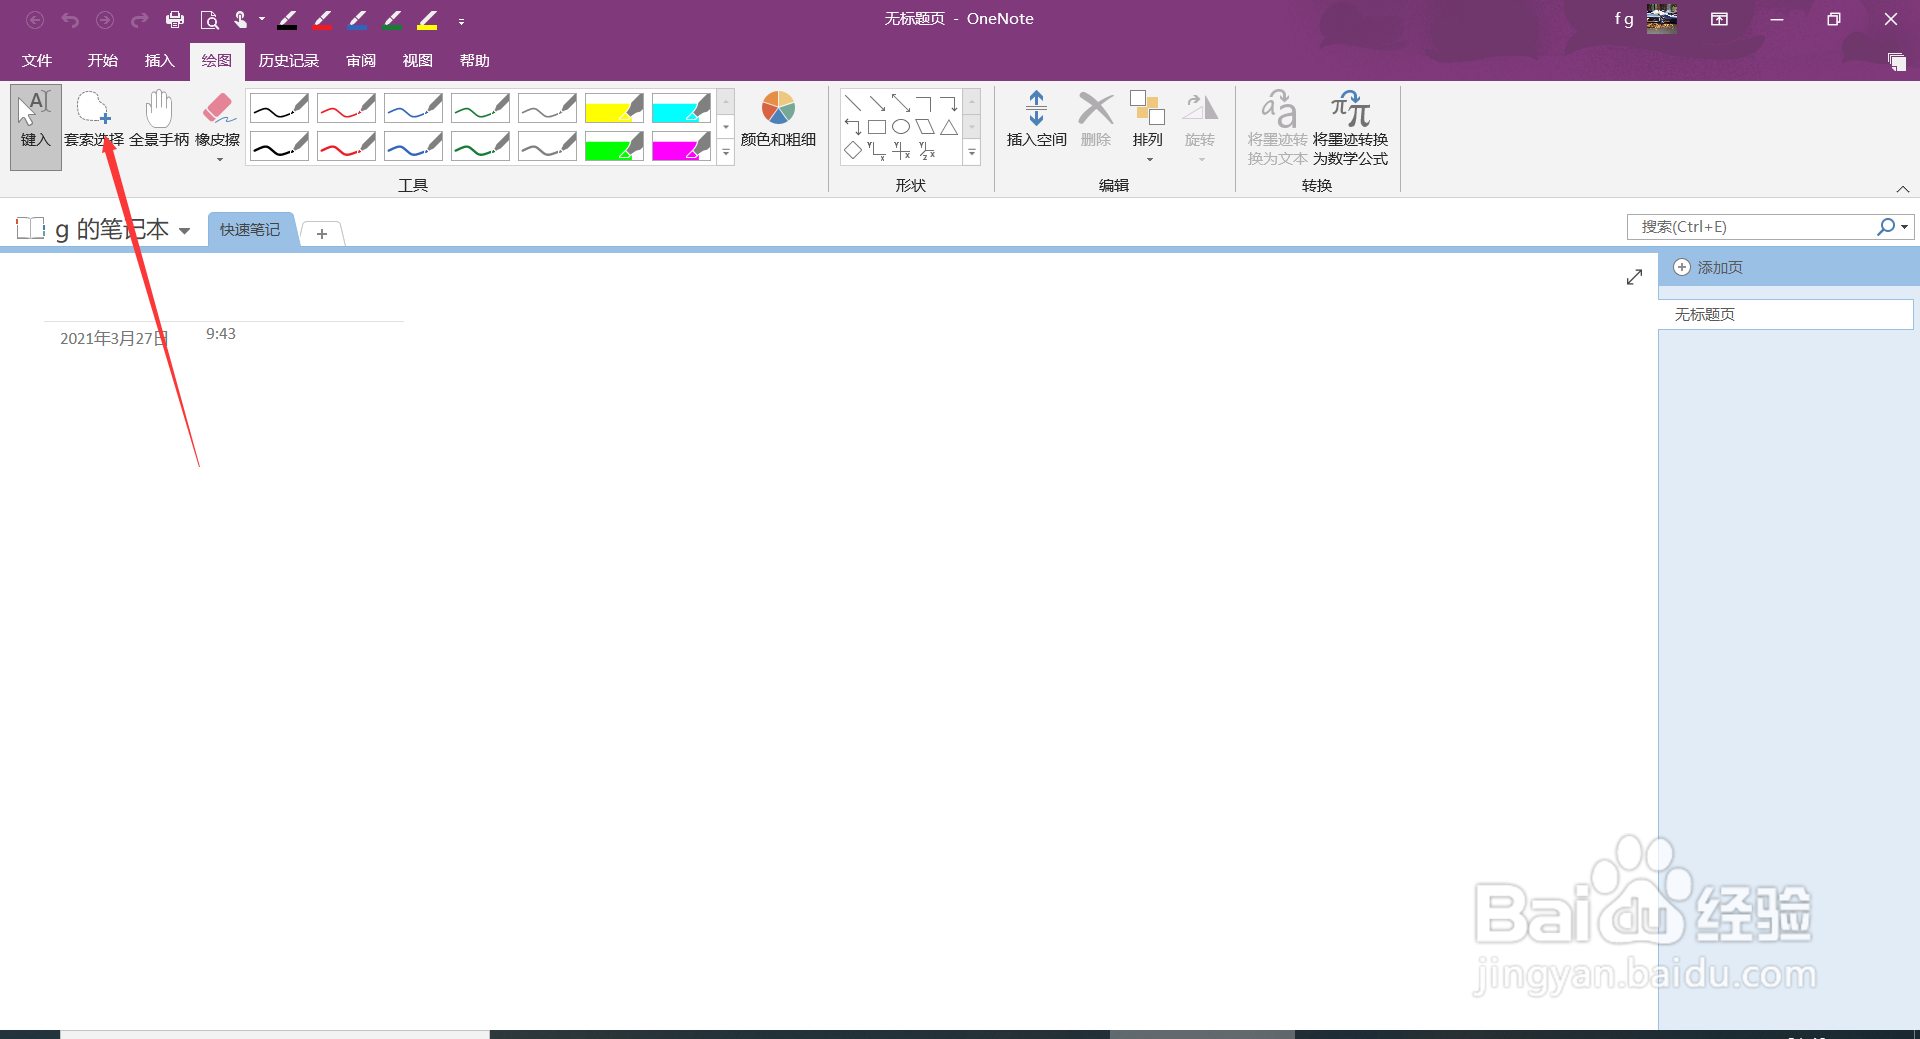Open the search scope dropdown arrow
1920x1039 pixels.
click(1904, 227)
